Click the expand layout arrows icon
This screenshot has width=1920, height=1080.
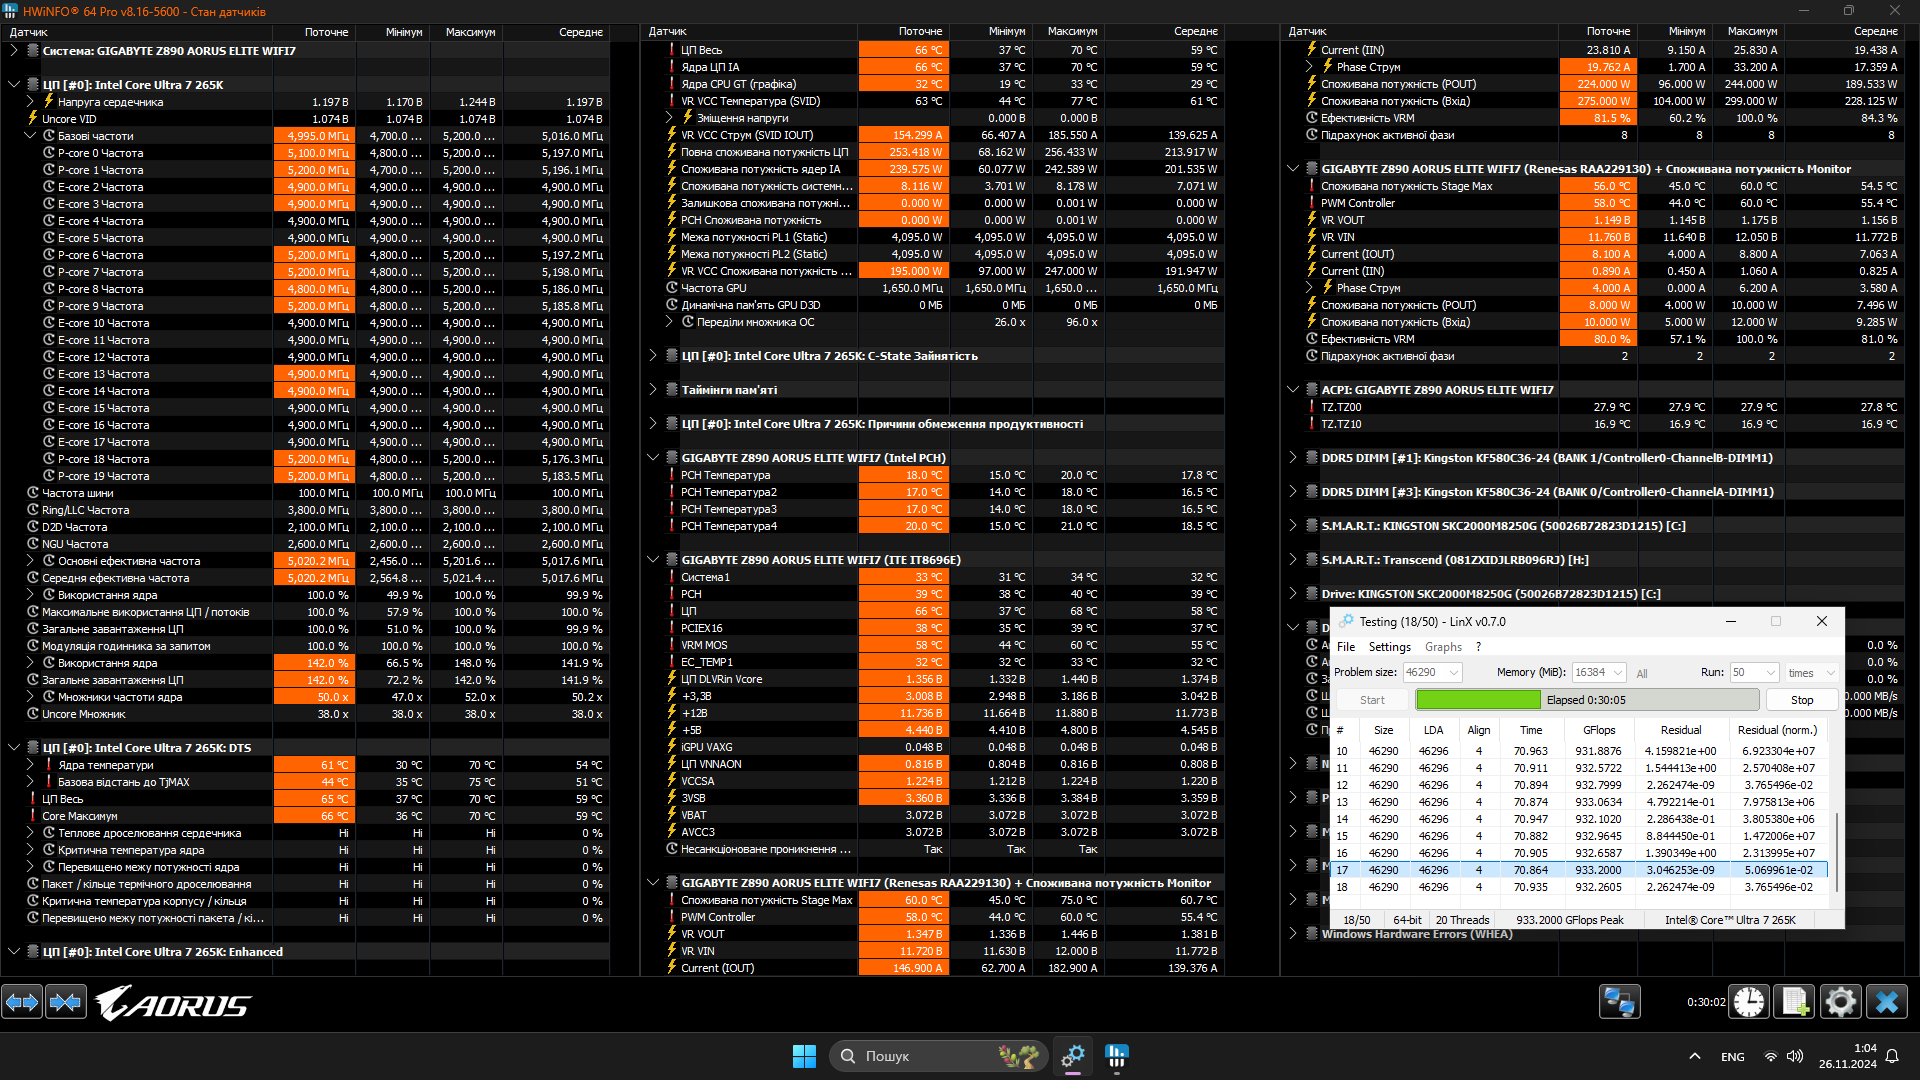pyautogui.click(x=22, y=1001)
